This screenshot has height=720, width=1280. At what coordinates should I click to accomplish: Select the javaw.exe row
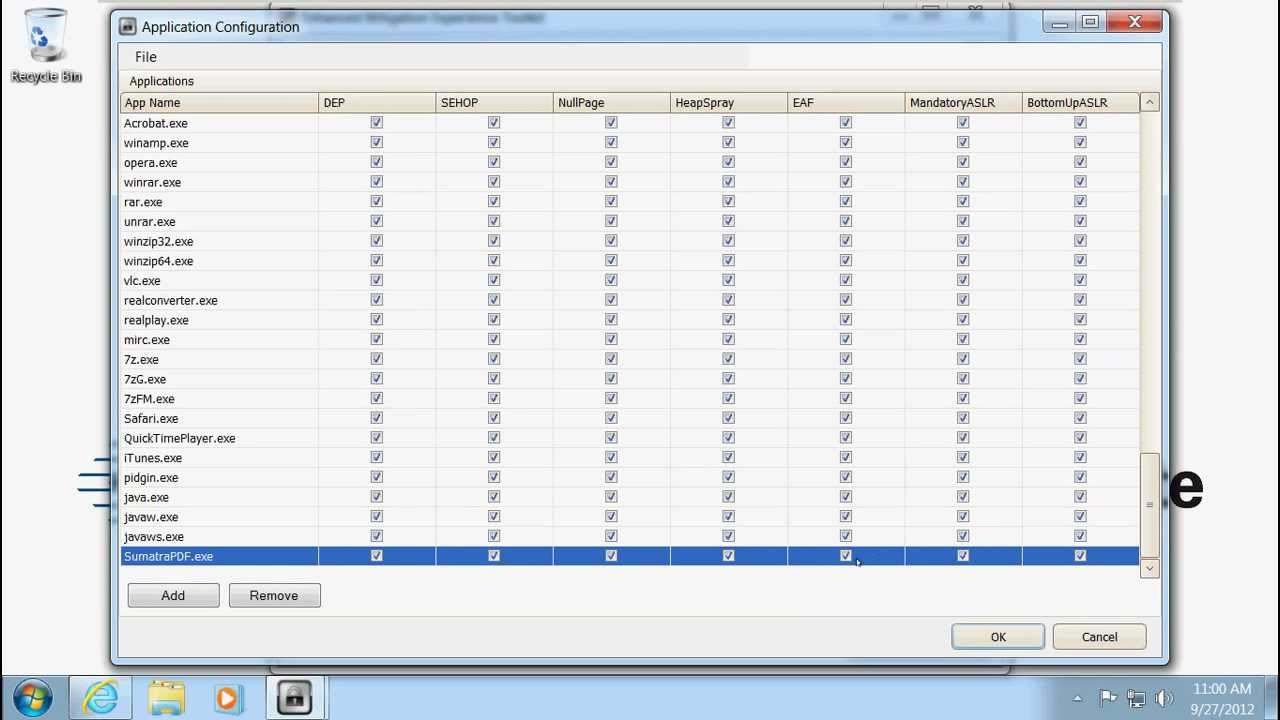pos(630,517)
